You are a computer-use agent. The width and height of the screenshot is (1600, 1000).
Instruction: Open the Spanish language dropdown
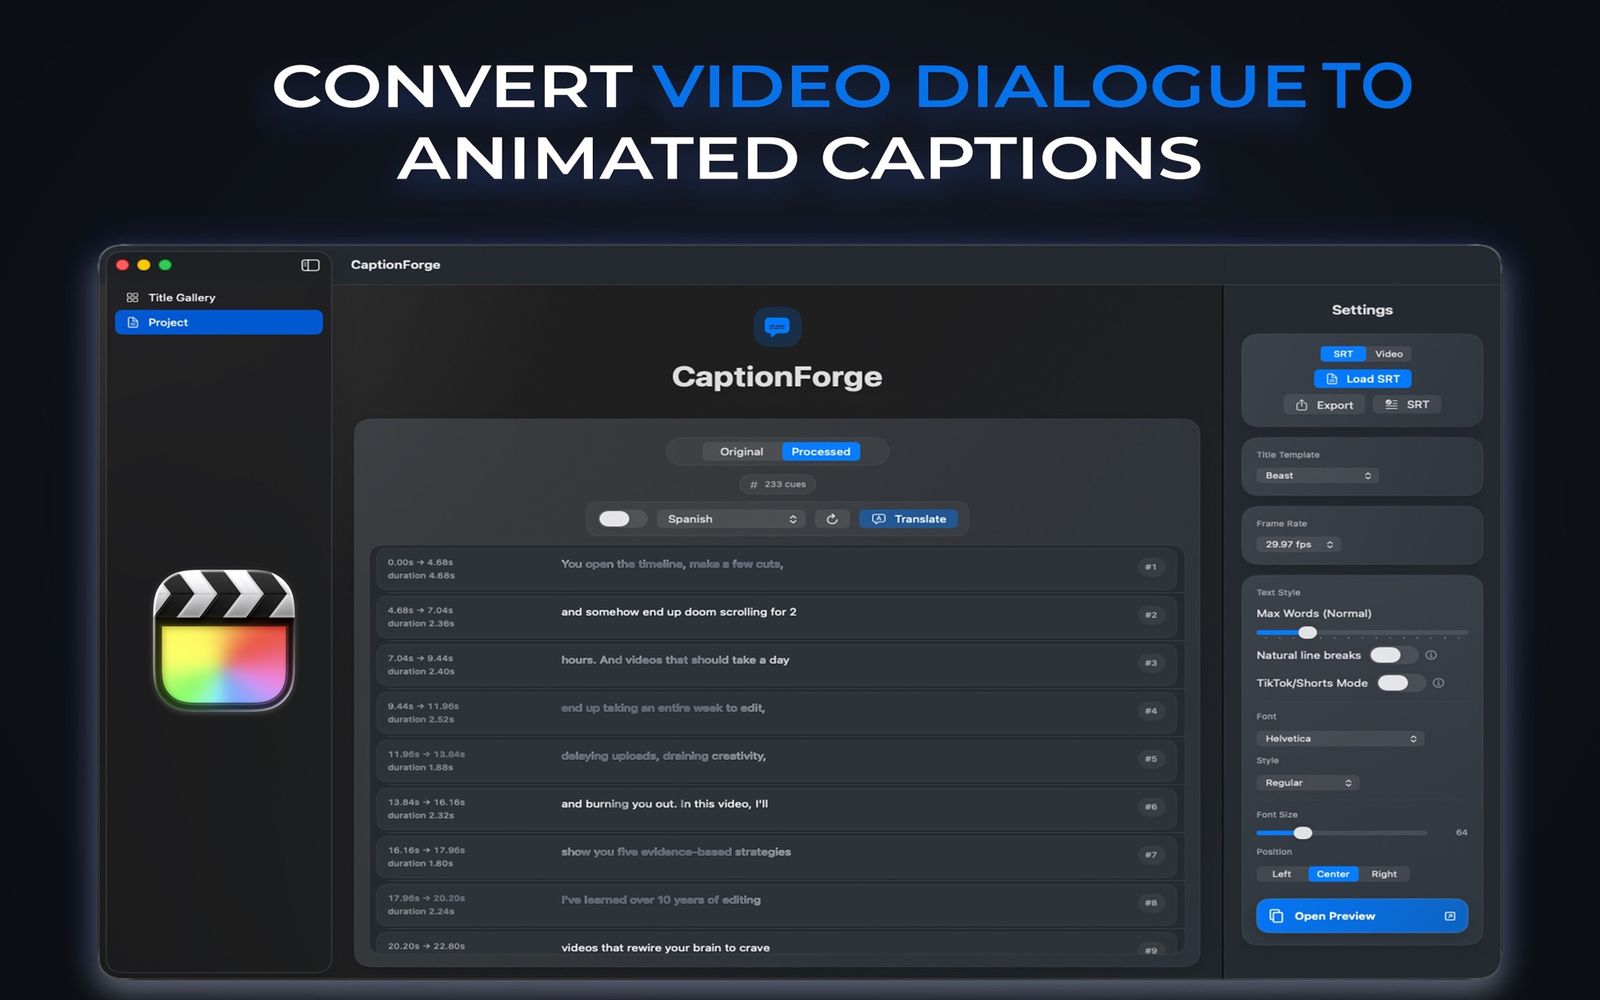pos(731,519)
